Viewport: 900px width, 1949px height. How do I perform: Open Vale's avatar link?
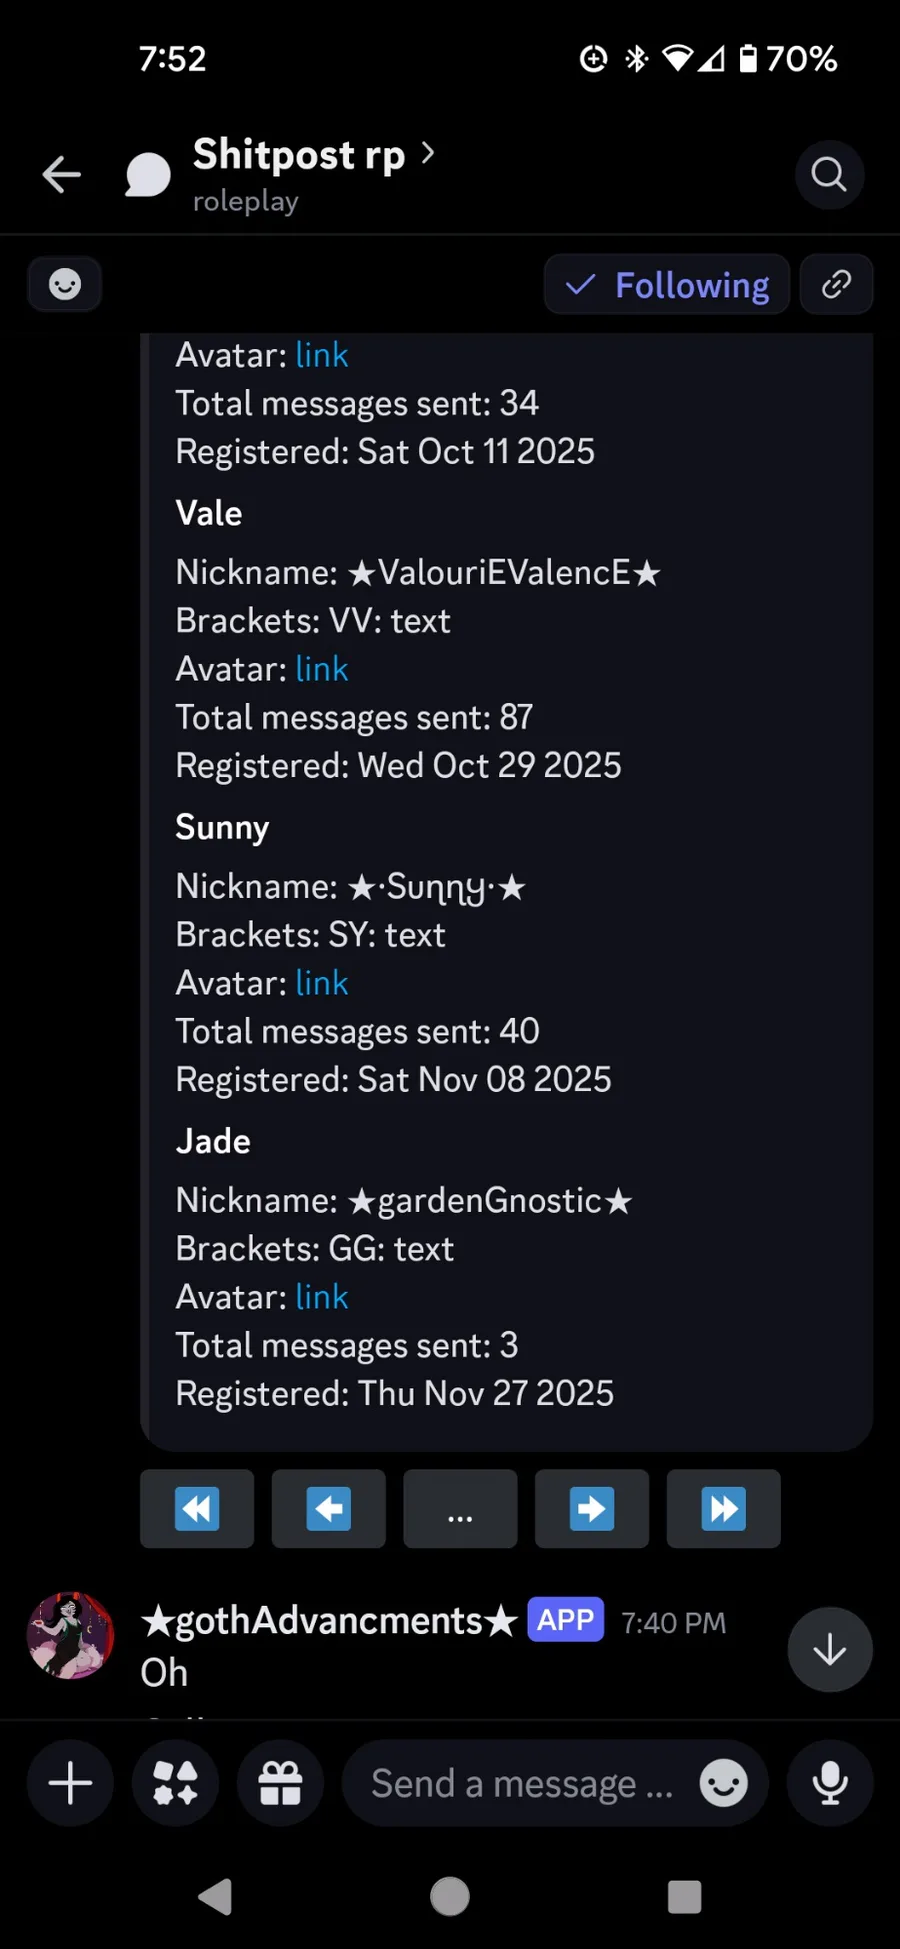coord(322,669)
